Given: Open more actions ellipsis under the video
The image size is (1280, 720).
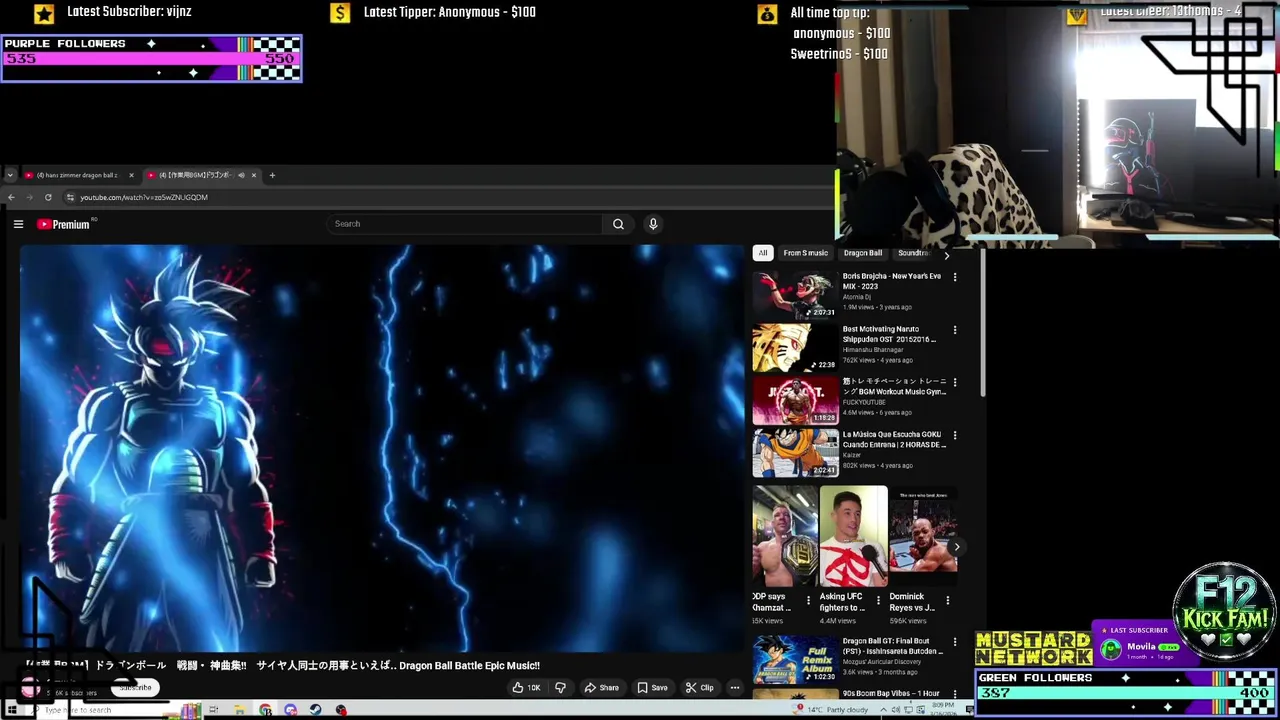Looking at the screenshot, I should click(x=734, y=687).
